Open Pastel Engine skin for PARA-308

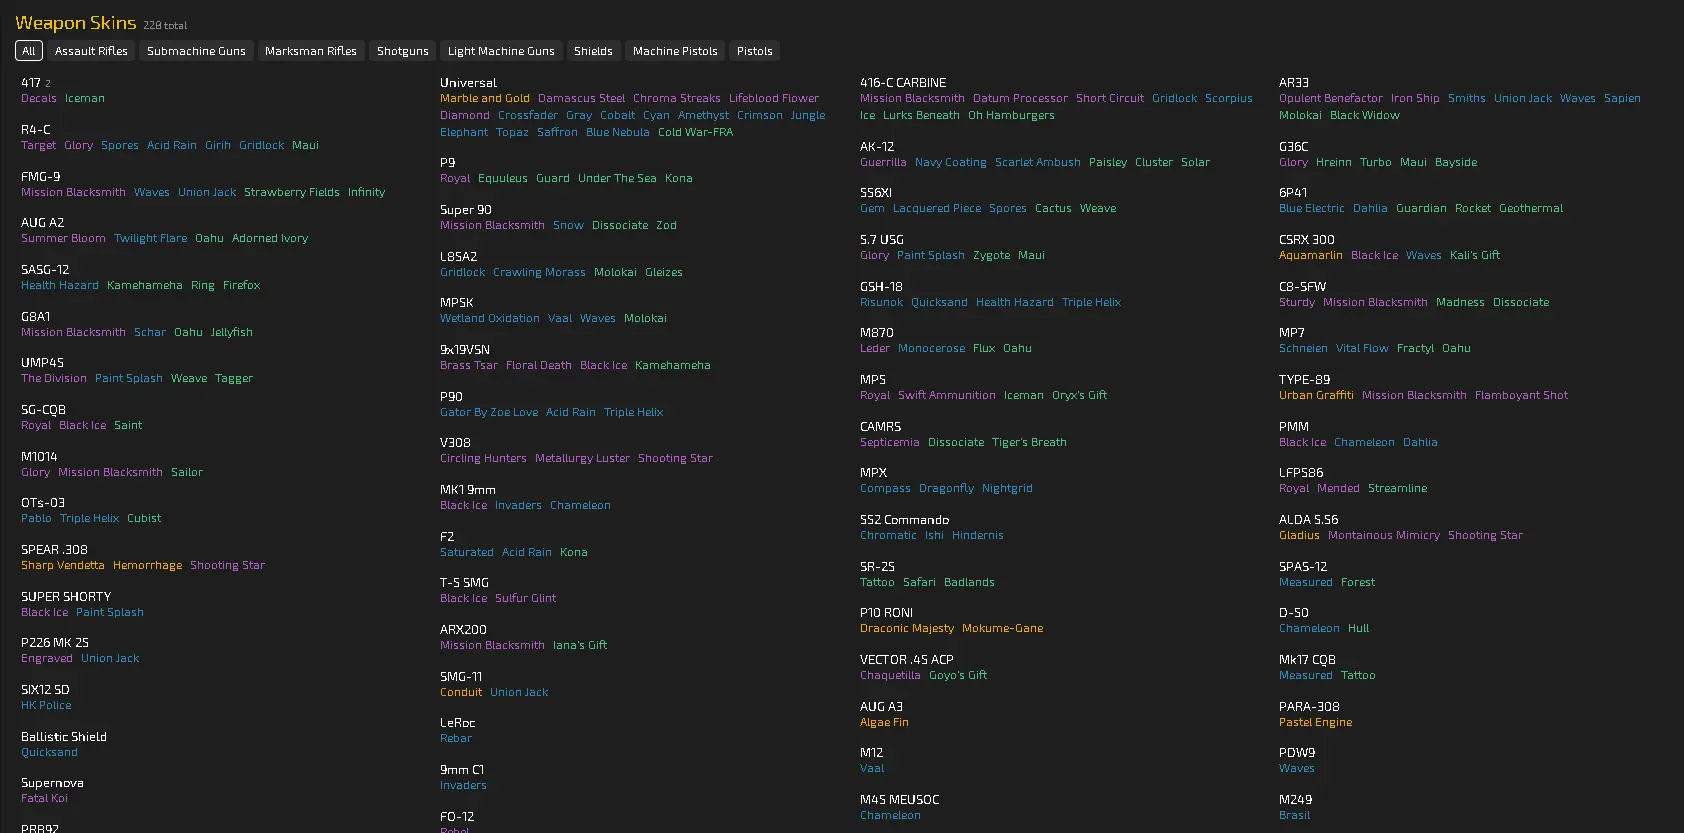[1315, 723]
